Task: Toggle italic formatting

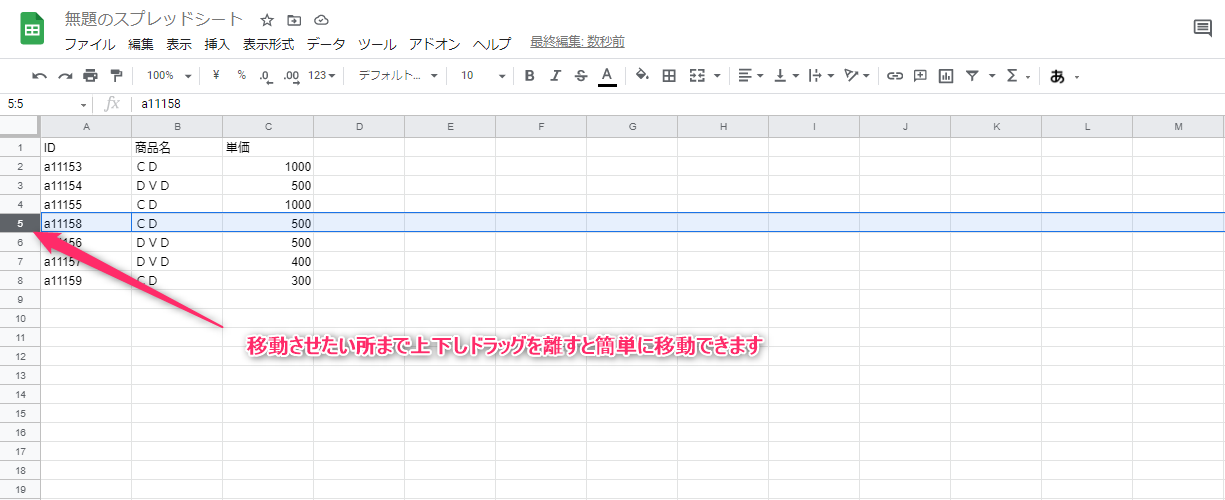Action: 555,75
